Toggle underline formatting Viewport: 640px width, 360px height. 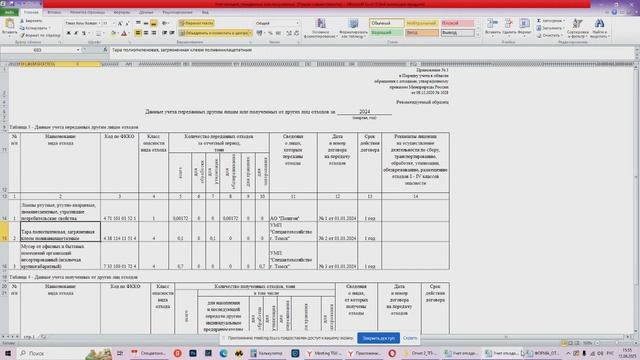coord(84,33)
